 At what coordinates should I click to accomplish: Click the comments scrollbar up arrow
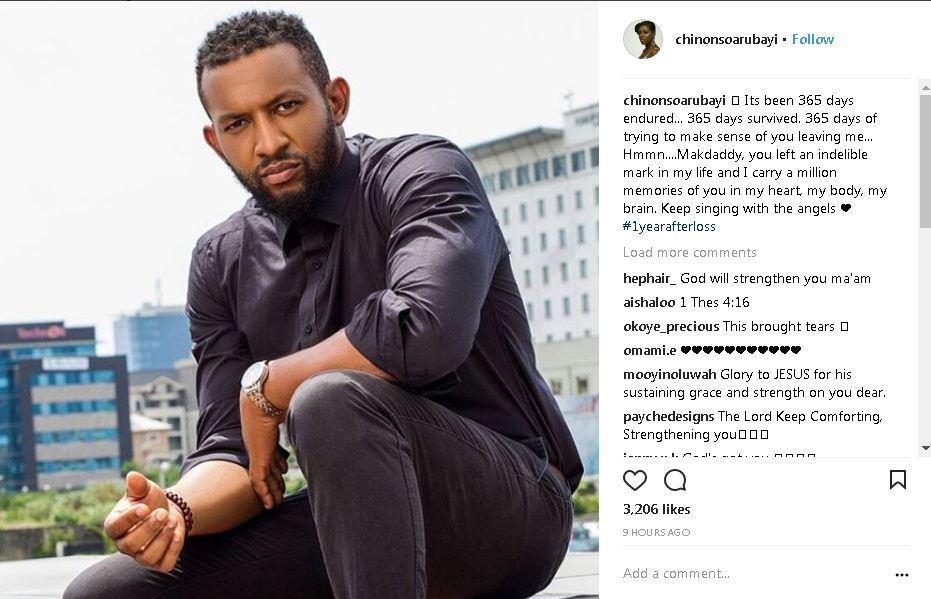point(925,88)
